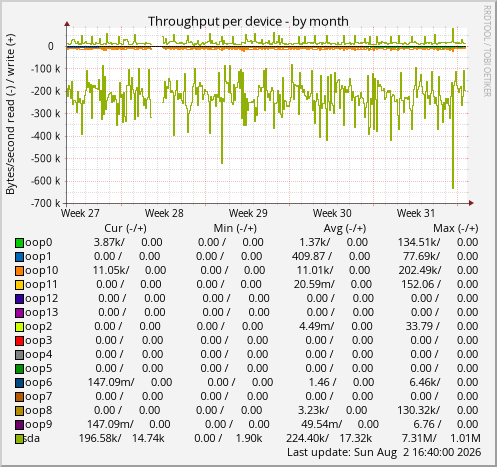Click the sda avg read value '224.40k/'
This screenshot has height=467, width=497.
pyautogui.click(x=307, y=438)
